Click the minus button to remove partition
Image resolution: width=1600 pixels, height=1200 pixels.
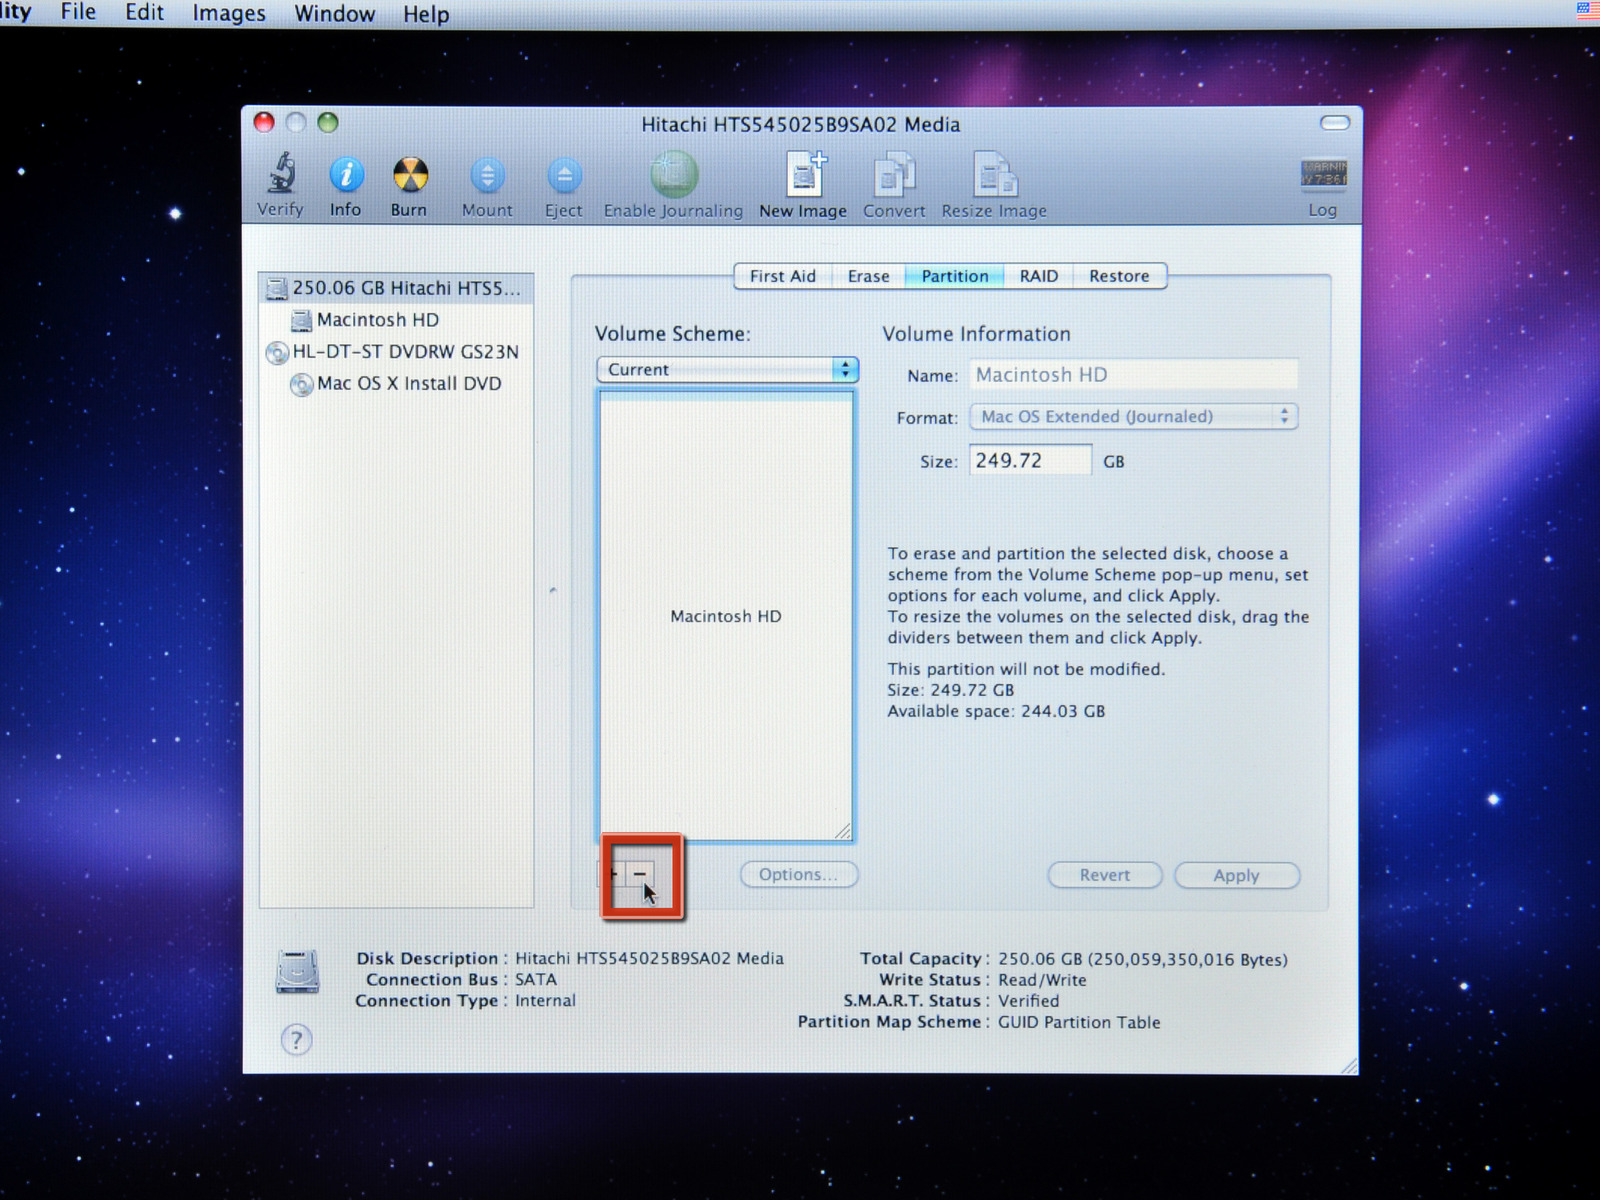pyautogui.click(x=640, y=874)
